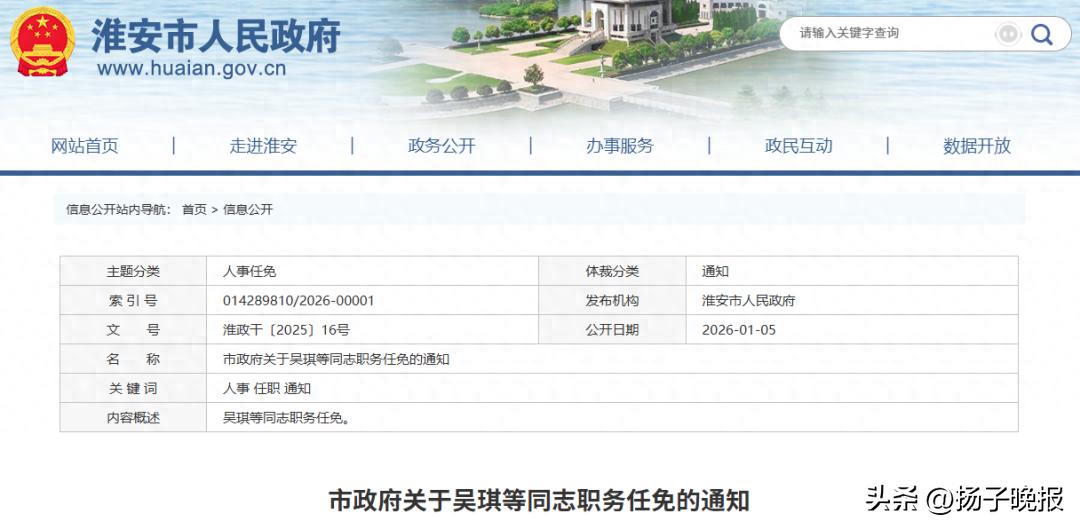Click the 头条 @扬子晚报 watermark
The width and height of the screenshot is (1080, 529).
[964, 498]
